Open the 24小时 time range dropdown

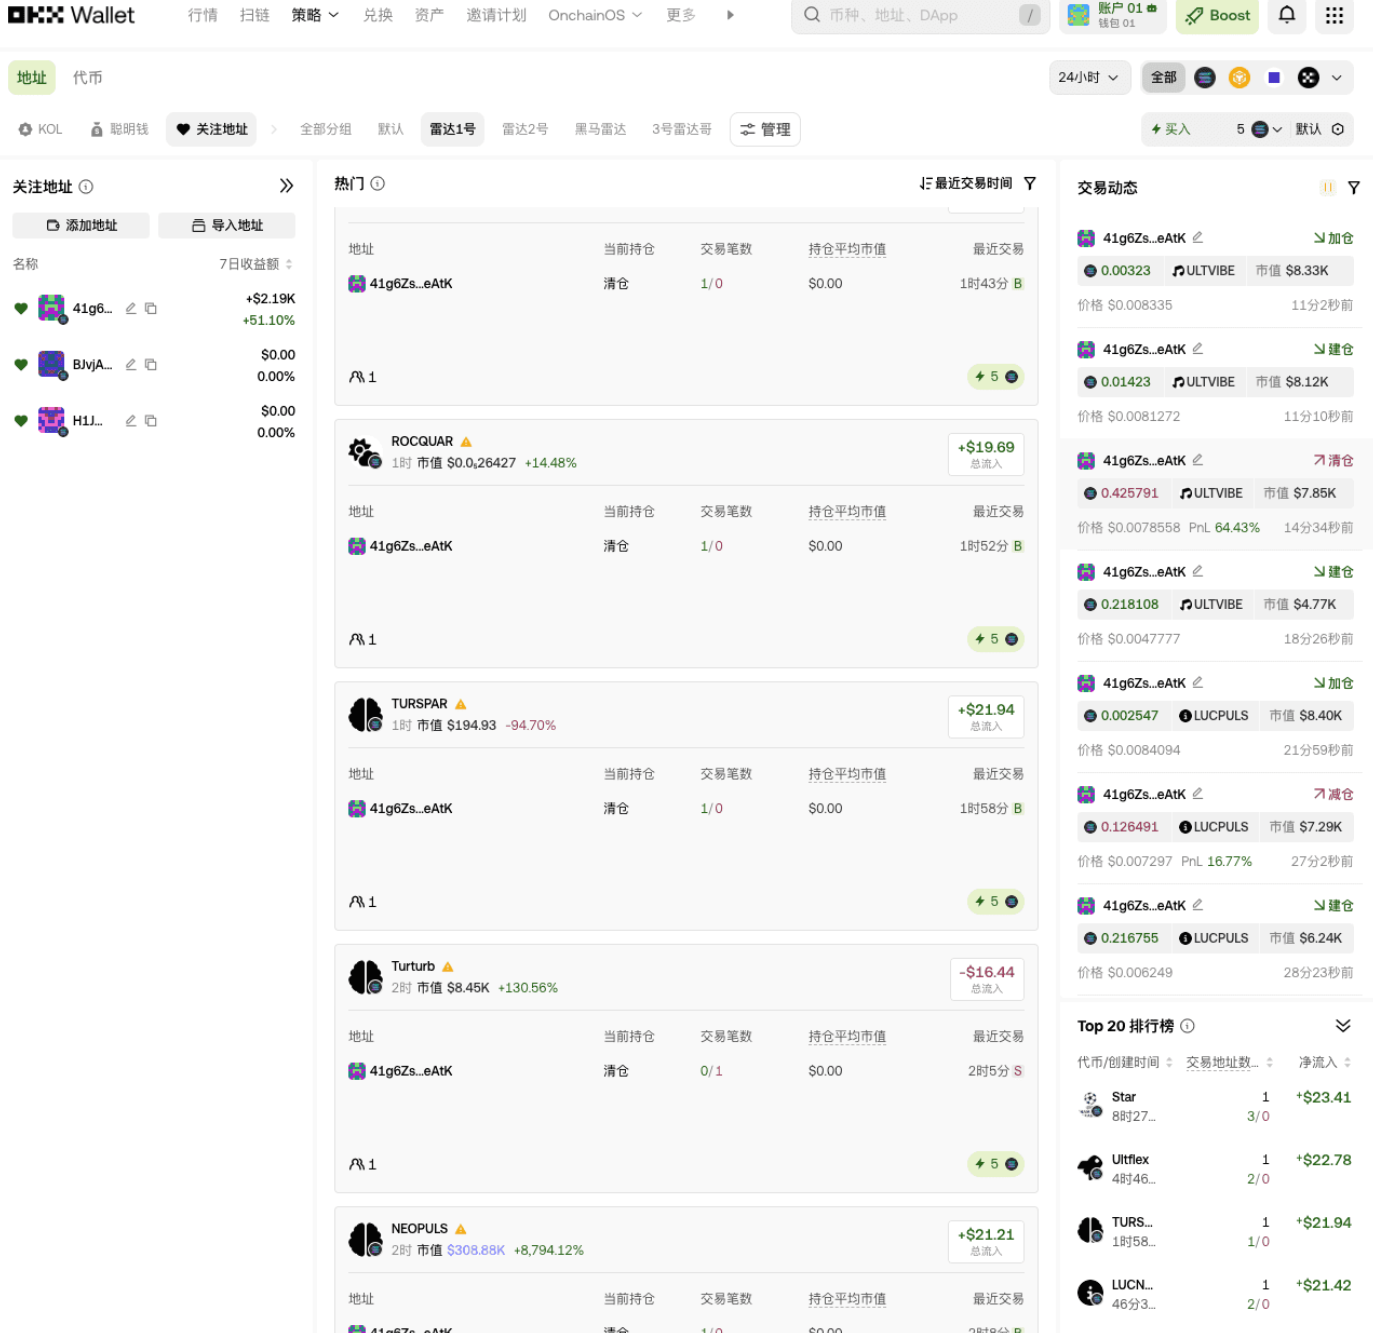[1088, 78]
